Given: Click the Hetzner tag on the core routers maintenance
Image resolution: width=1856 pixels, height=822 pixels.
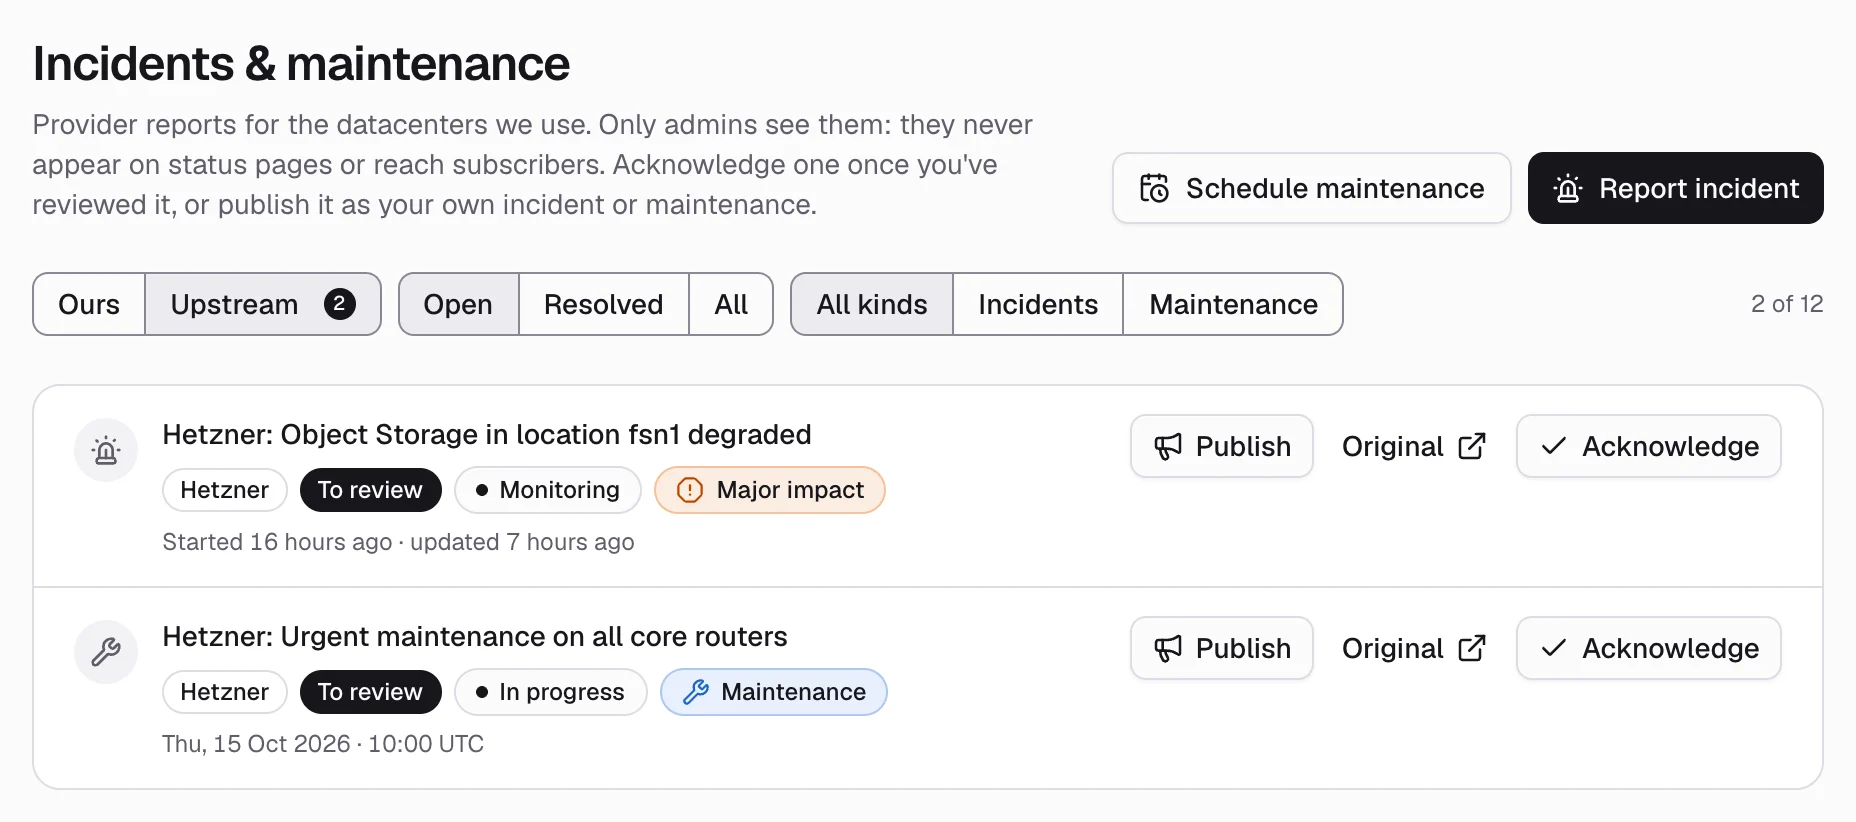Looking at the screenshot, I should (x=225, y=692).
